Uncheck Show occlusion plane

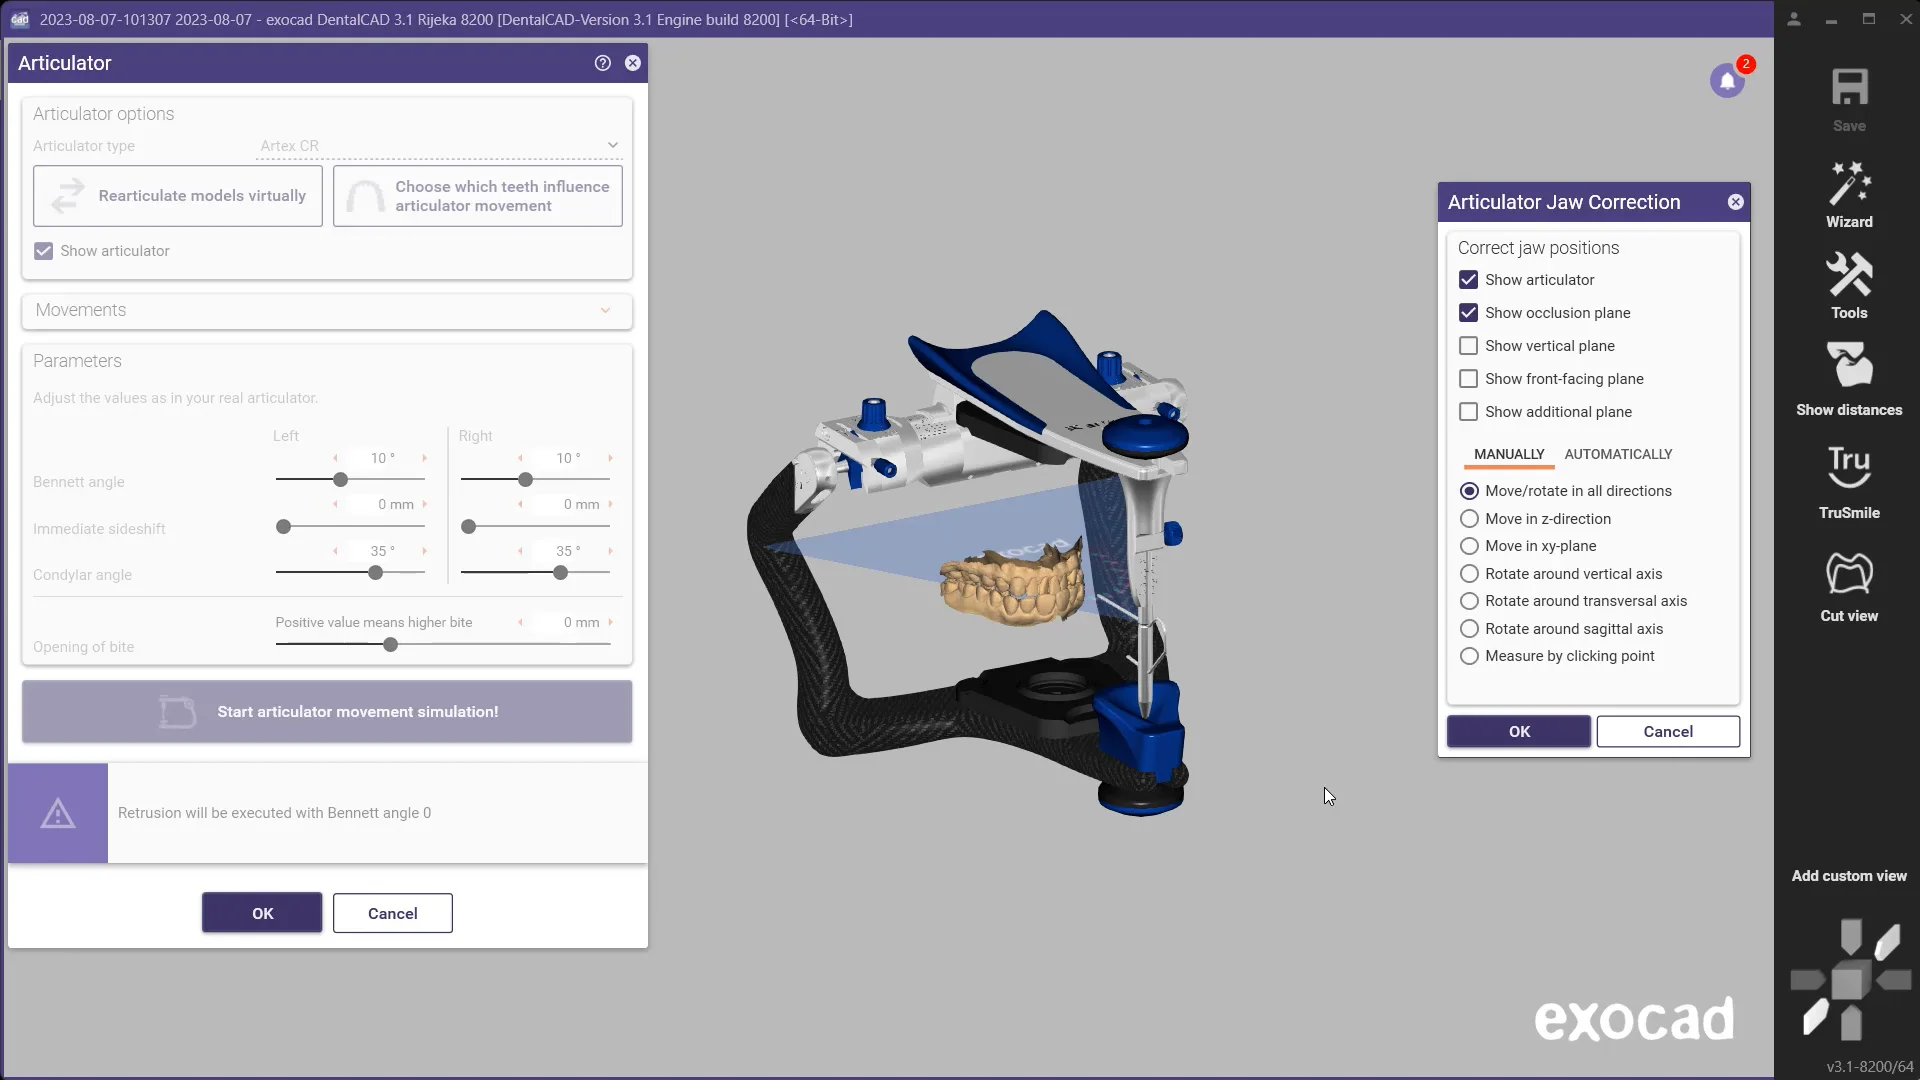click(1468, 313)
